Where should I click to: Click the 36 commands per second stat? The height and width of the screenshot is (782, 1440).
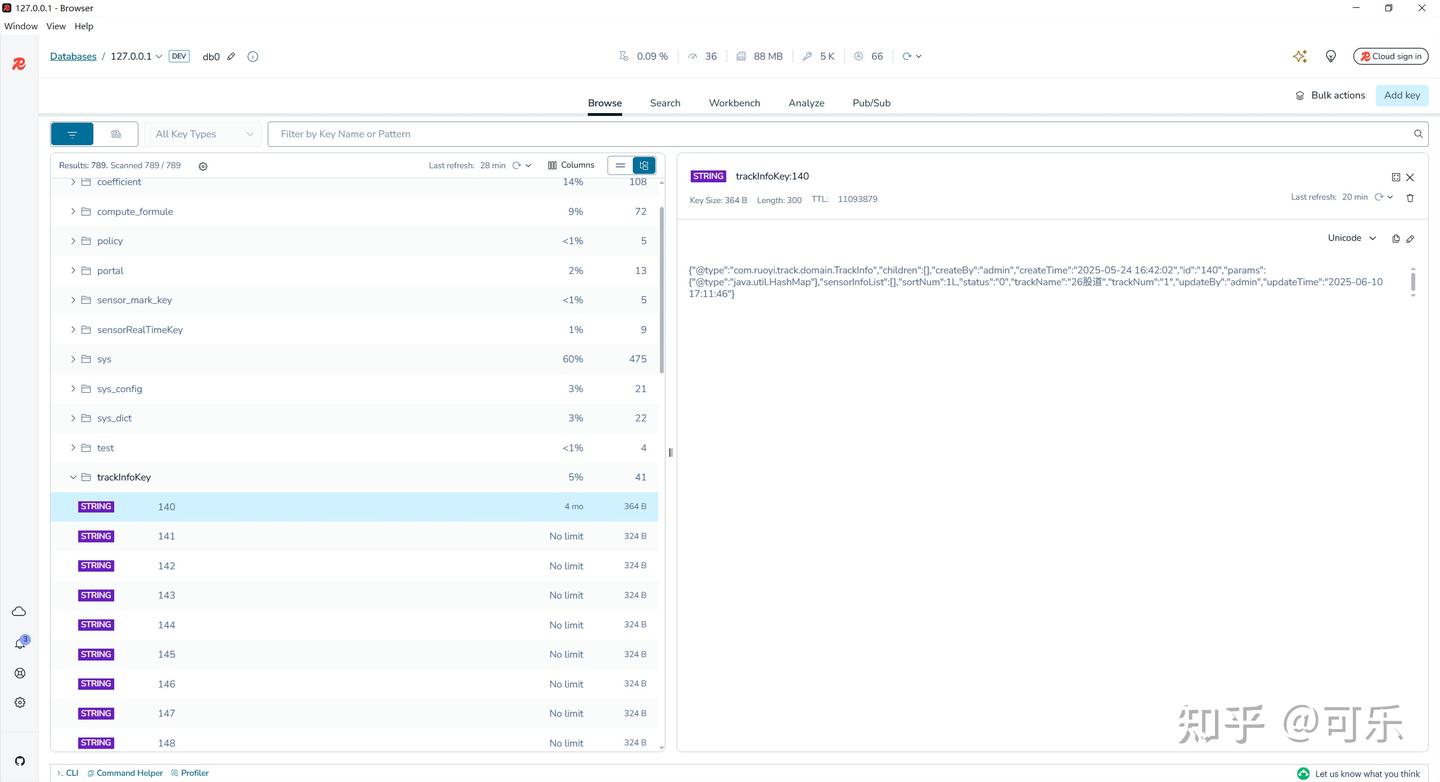click(702, 57)
